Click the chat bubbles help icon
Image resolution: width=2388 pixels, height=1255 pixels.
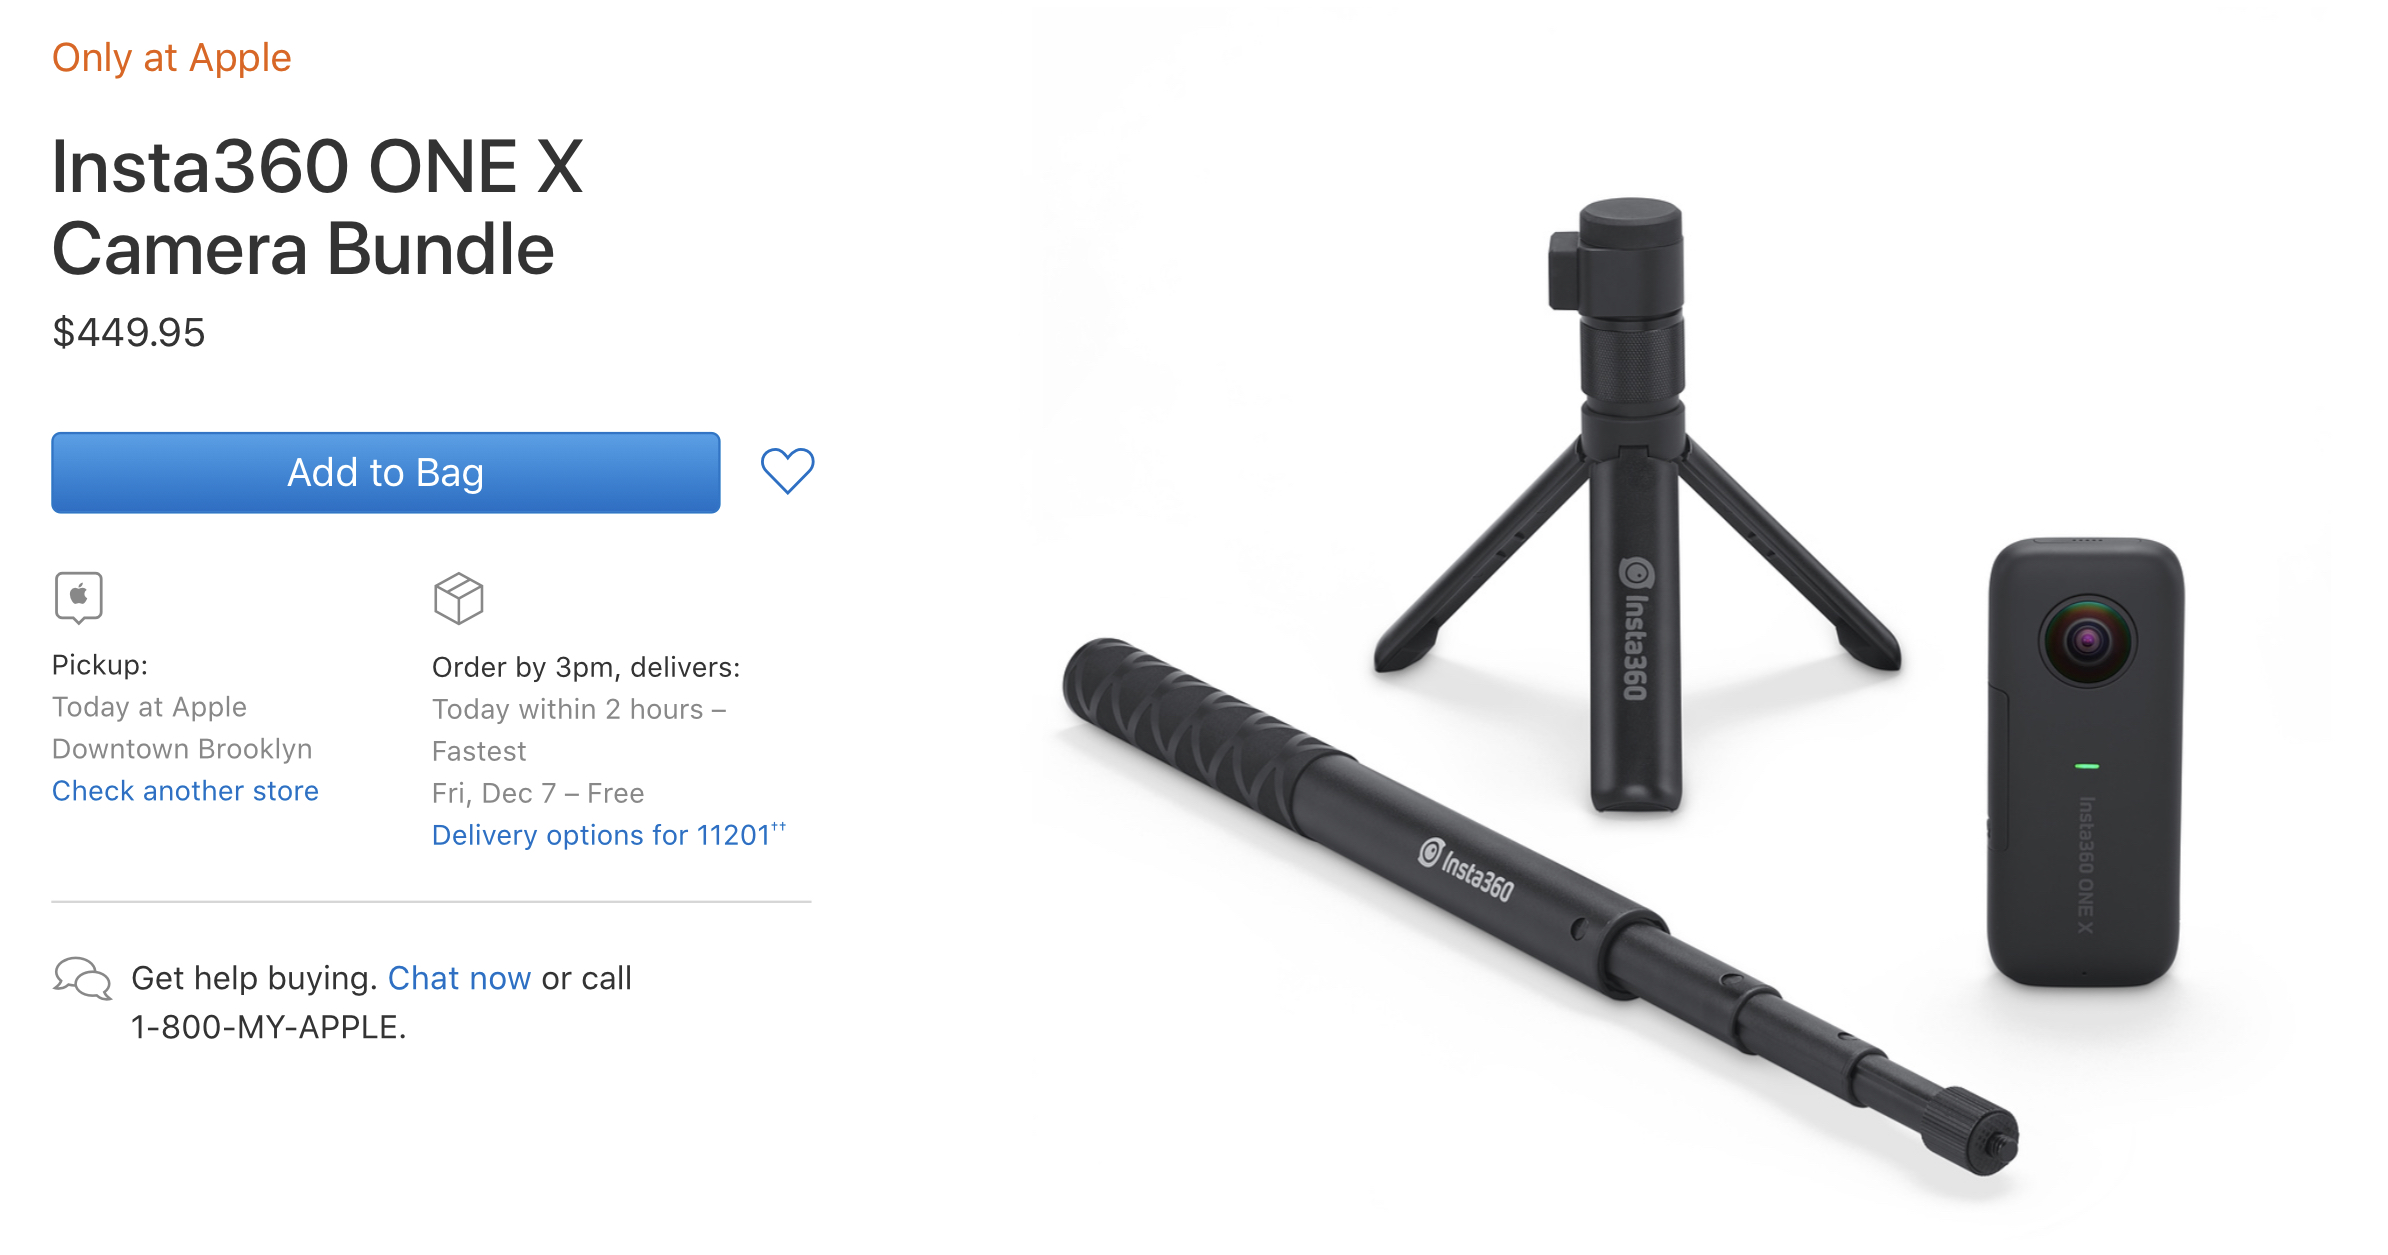82,978
